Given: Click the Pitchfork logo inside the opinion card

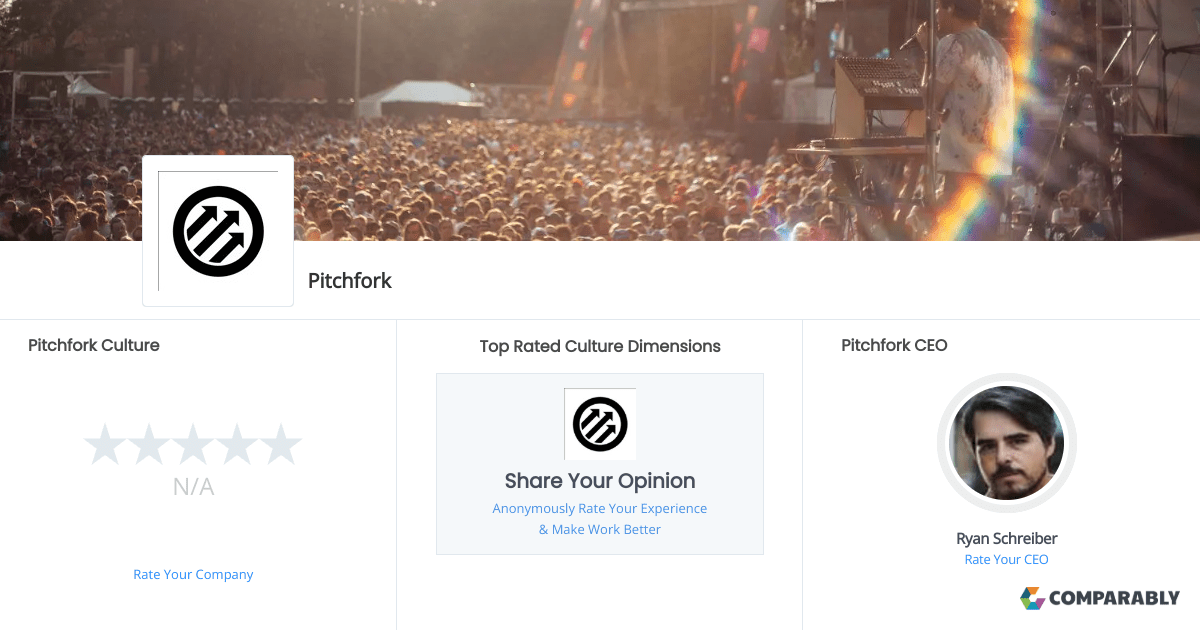Looking at the screenshot, I should click(x=599, y=424).
